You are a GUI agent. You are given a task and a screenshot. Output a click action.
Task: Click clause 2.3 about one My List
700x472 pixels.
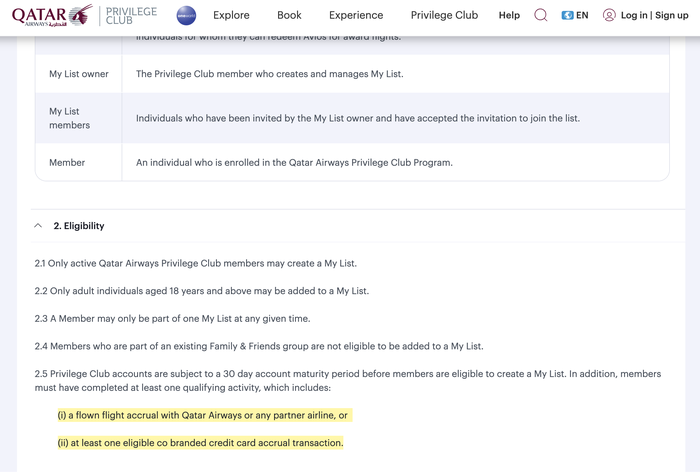click(x=172, y=319)
